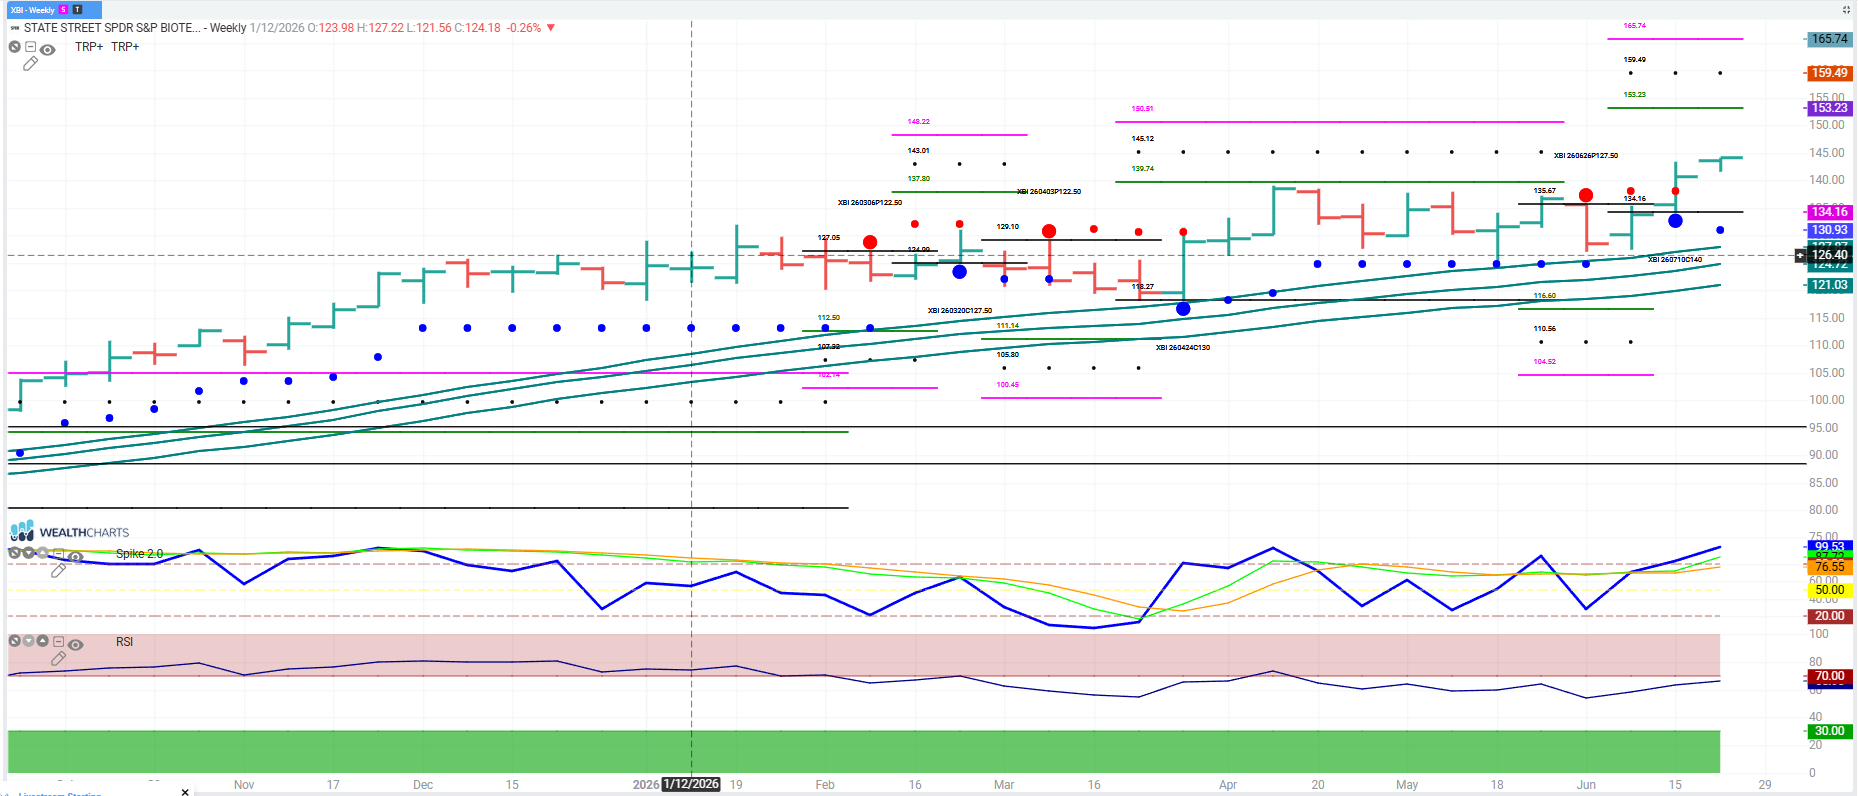The width and height of the screenshot is (1858, 796).
Task: Click the XBI 260626P127.50 option label
Action: [1586, 156]
